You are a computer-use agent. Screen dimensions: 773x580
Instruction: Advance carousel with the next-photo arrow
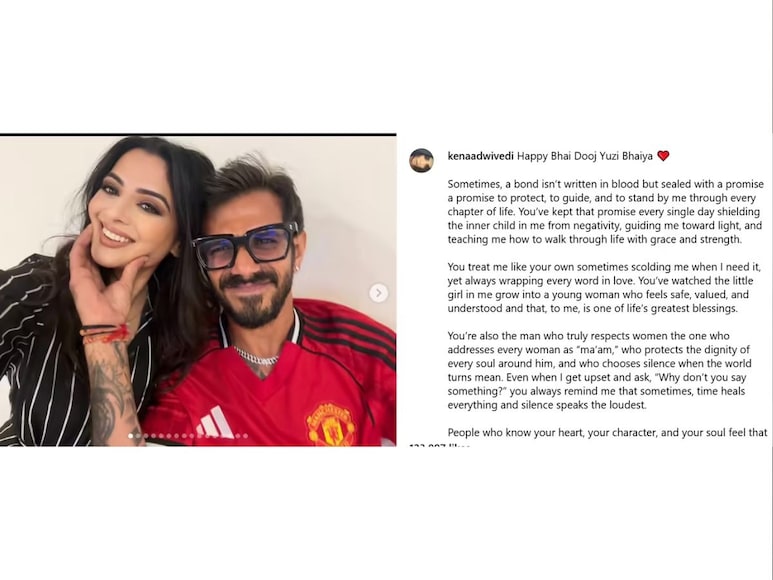tap(379, 293)
